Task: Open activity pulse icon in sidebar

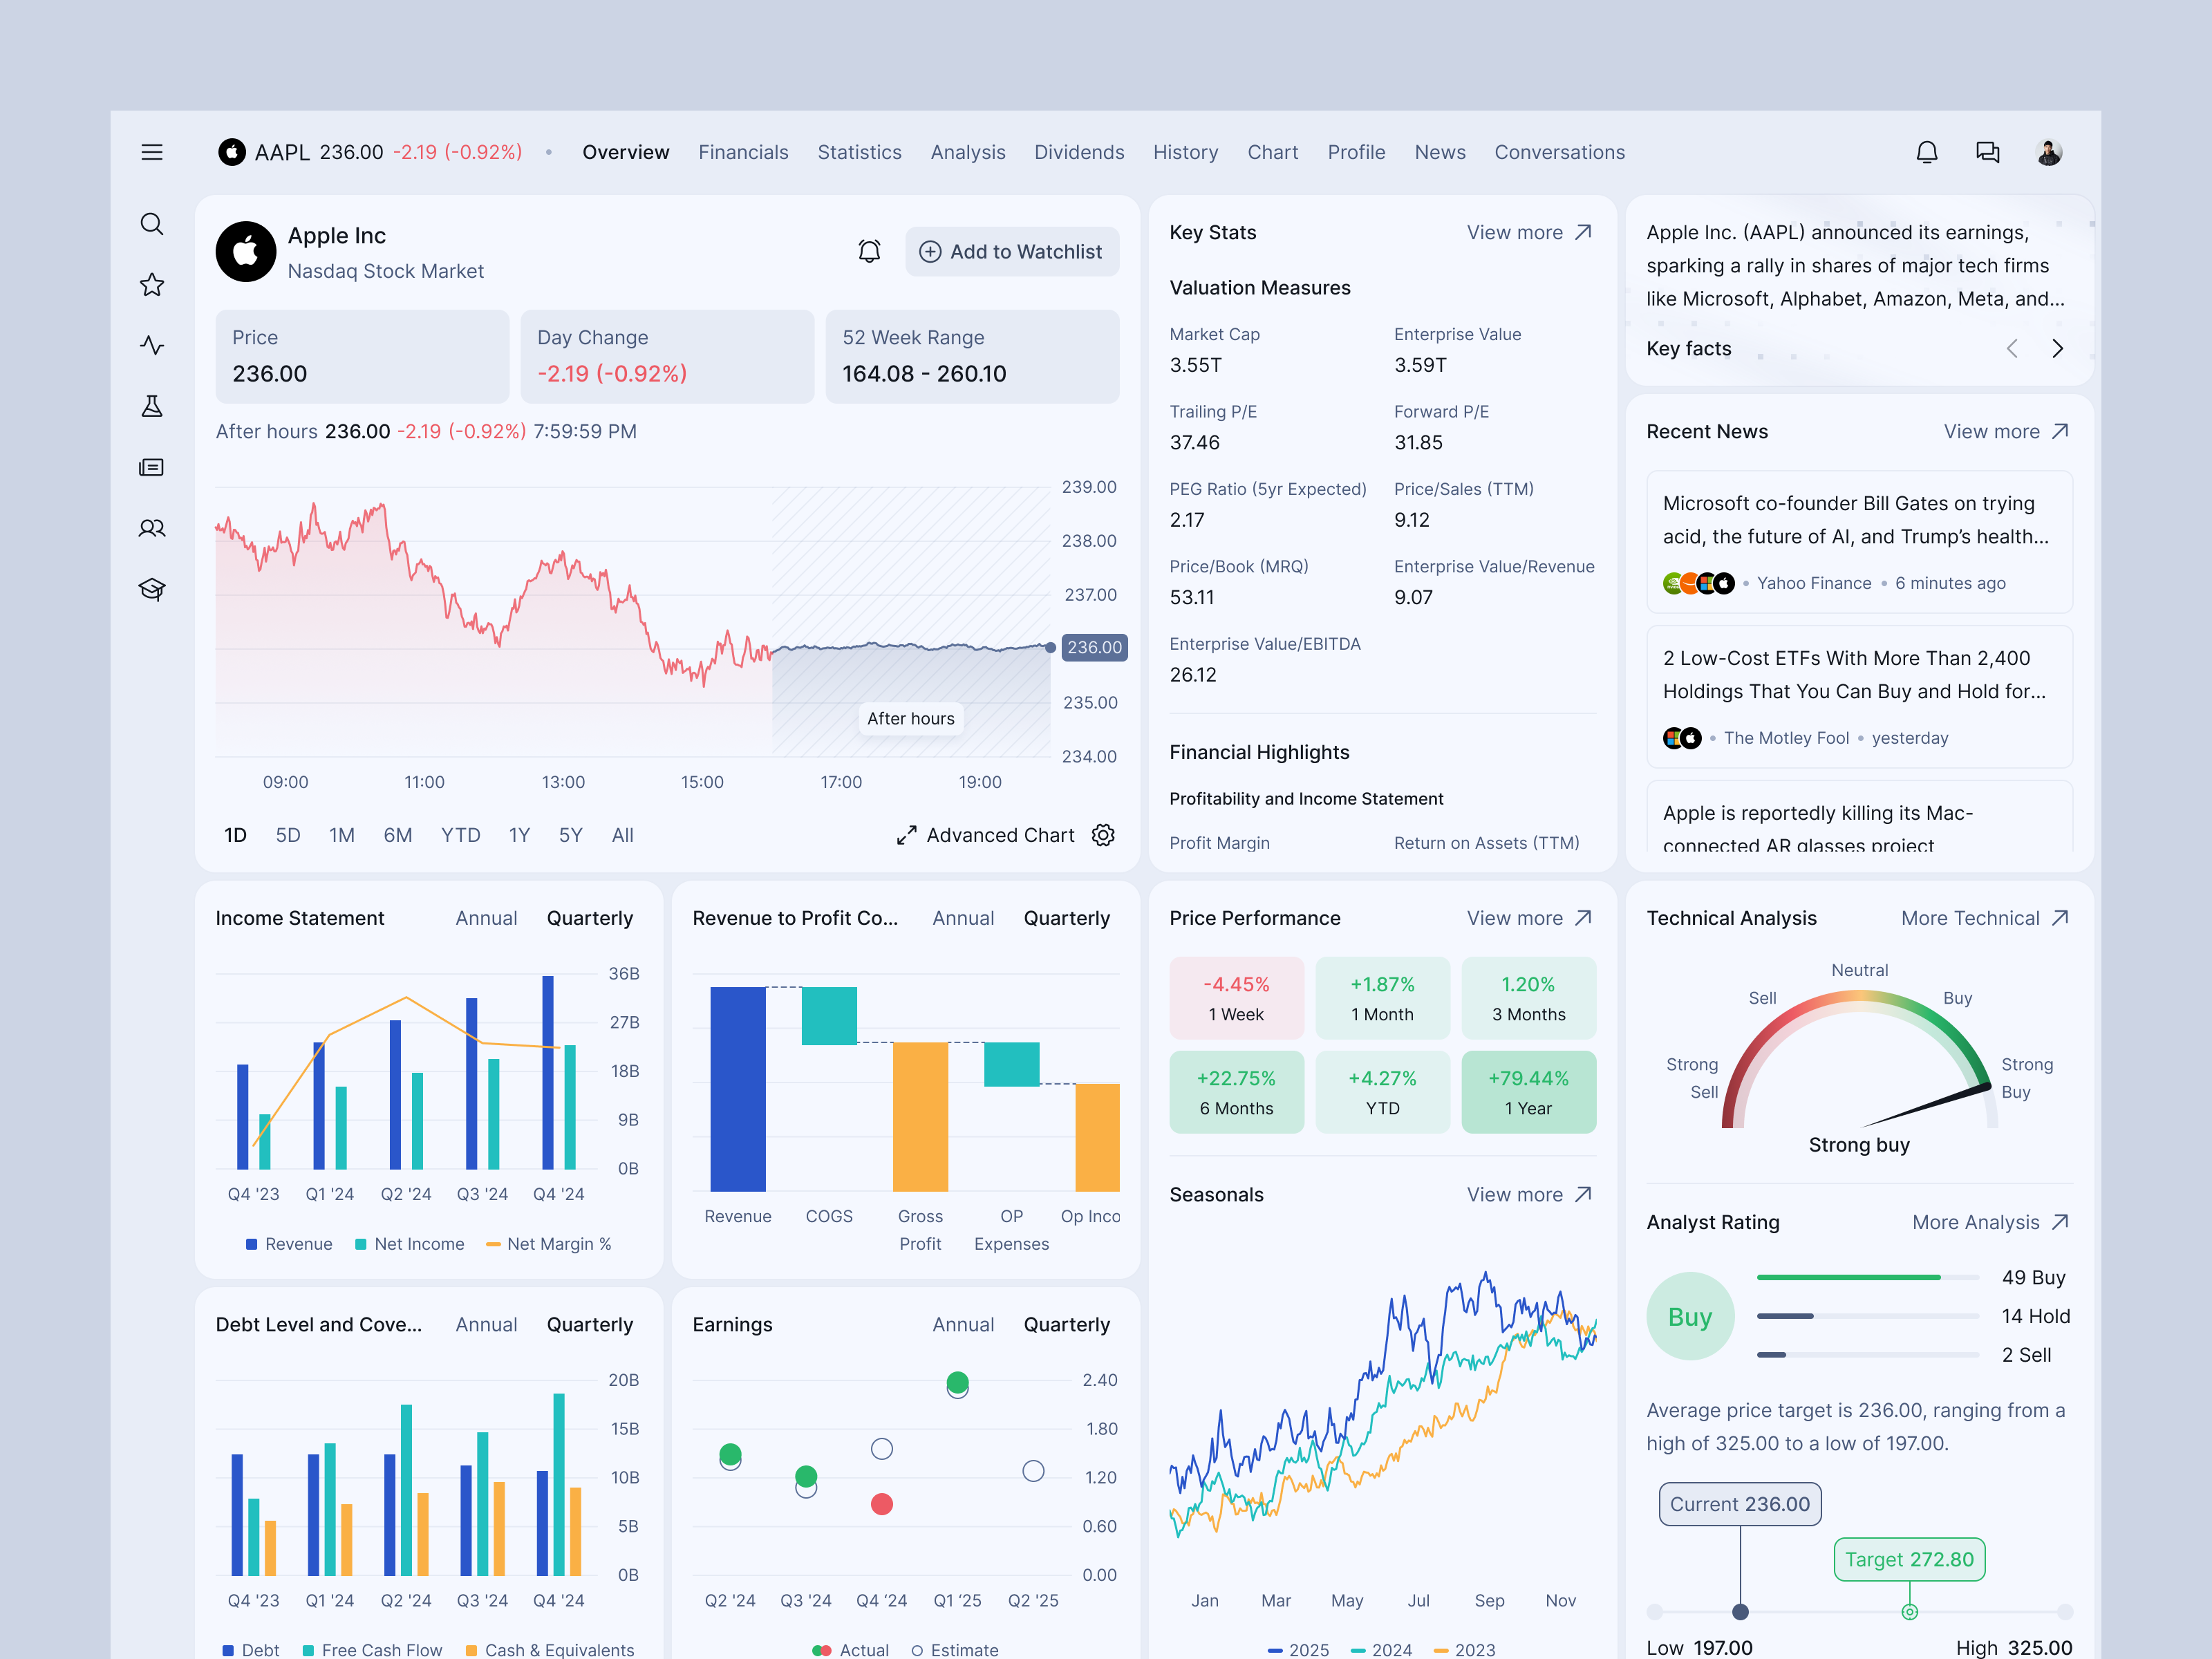Action: tap(152, 346)
